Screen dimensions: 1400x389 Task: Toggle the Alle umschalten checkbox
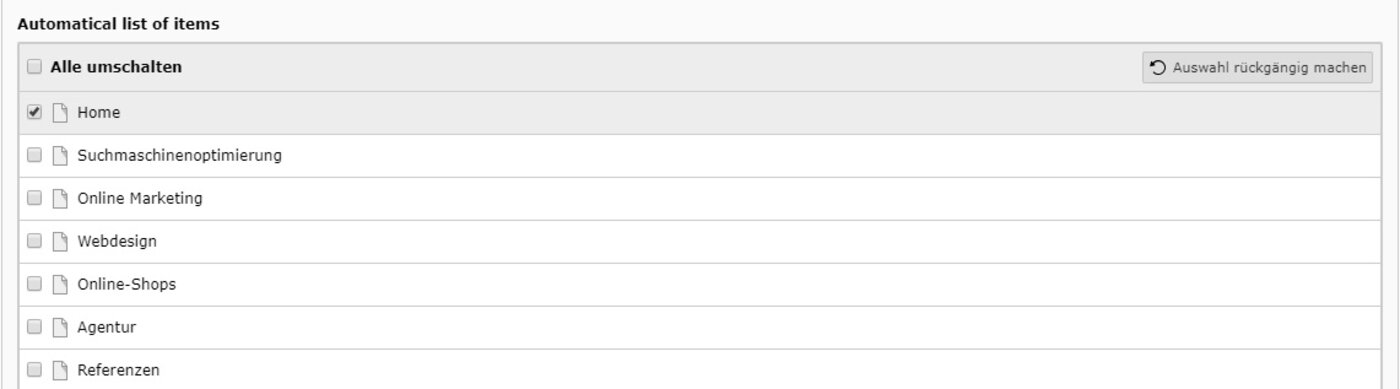click(34, 68)
